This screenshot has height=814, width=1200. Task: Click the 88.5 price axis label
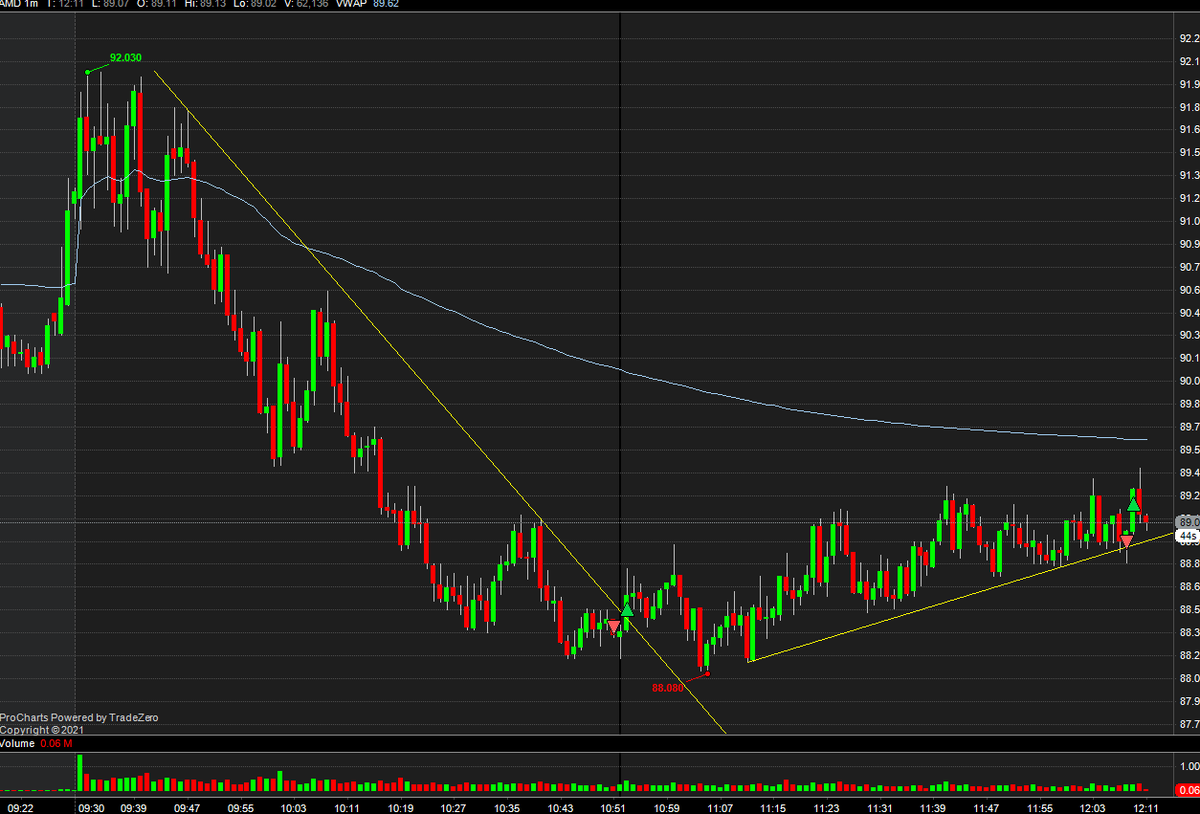pos(1189,610)
